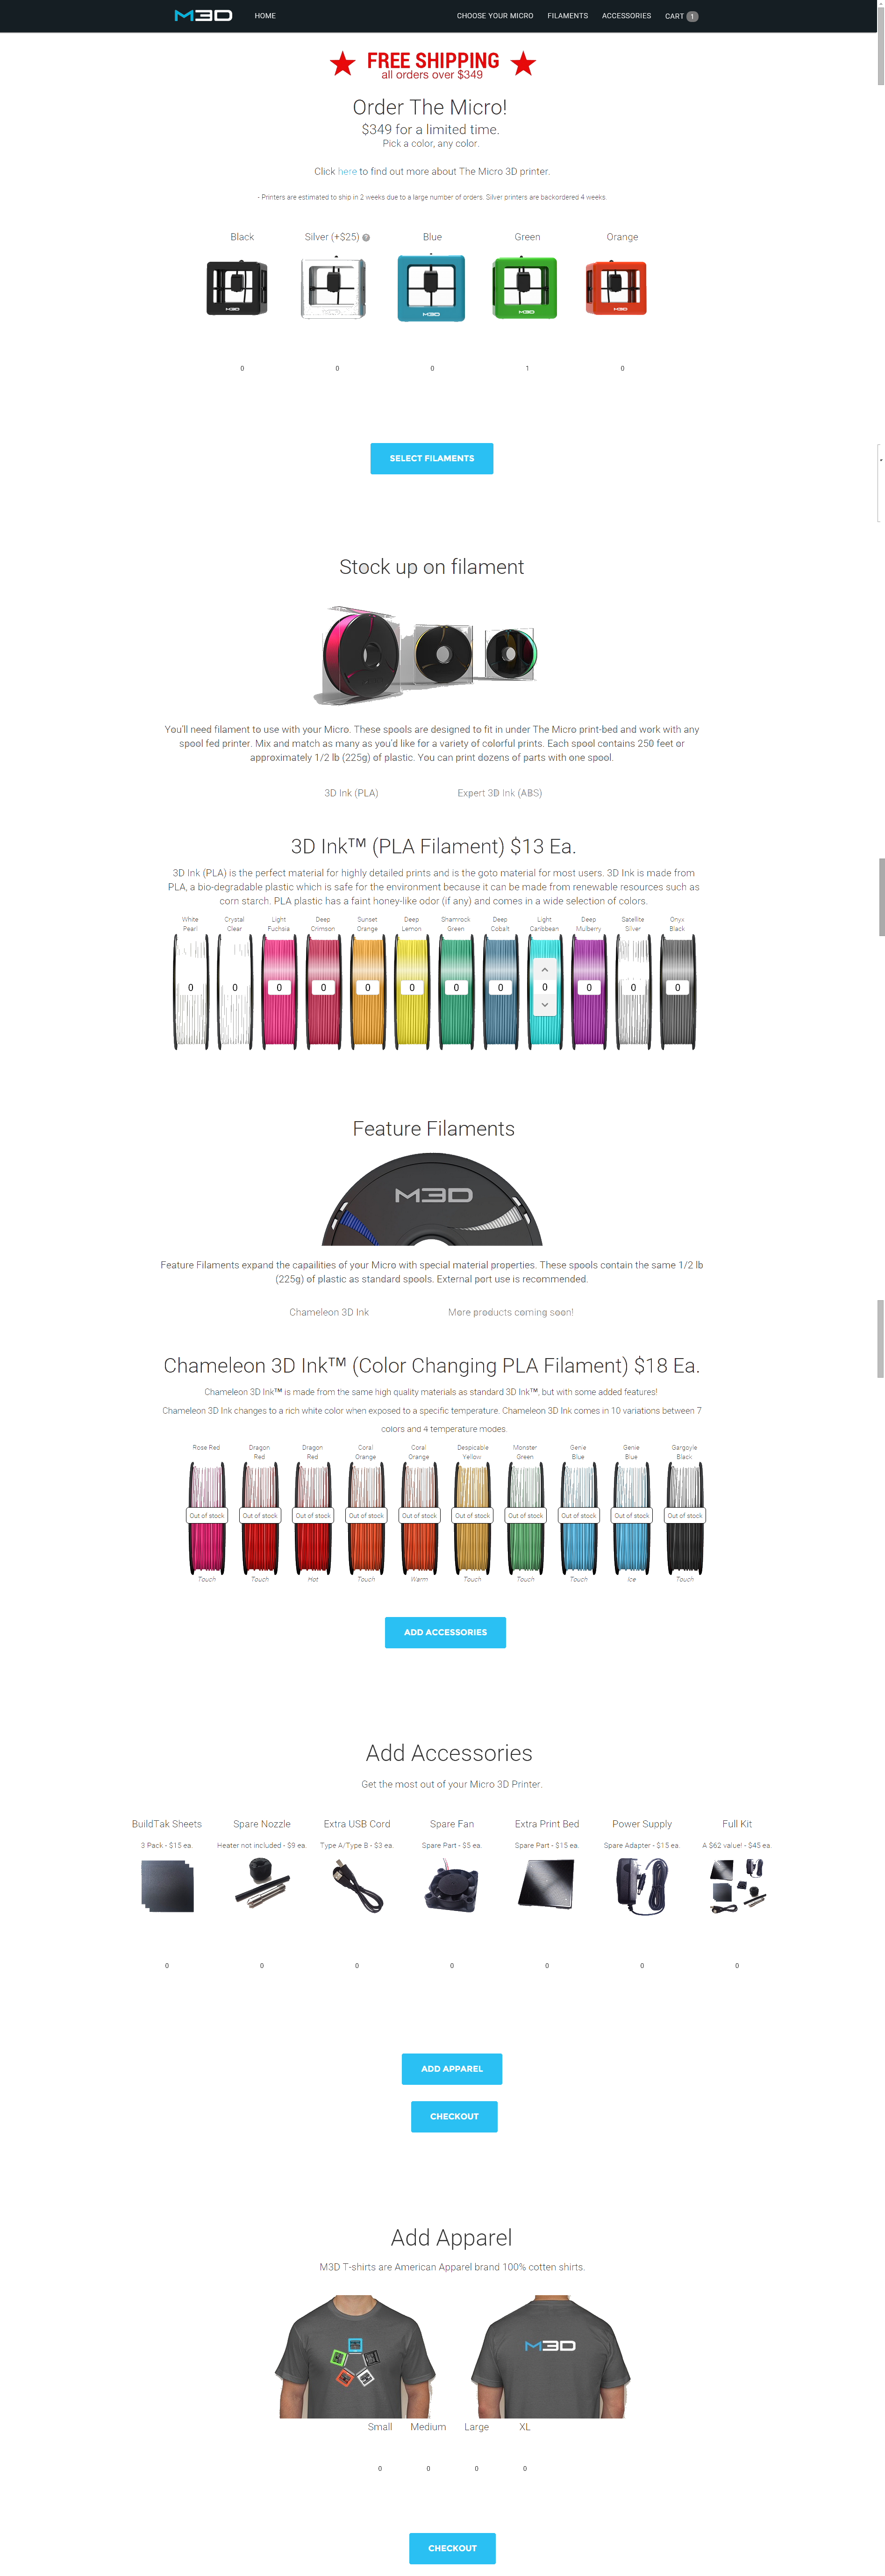Open the cart icon with item count
Viewport: 885px width, 2576px height.
pos(681,16)
